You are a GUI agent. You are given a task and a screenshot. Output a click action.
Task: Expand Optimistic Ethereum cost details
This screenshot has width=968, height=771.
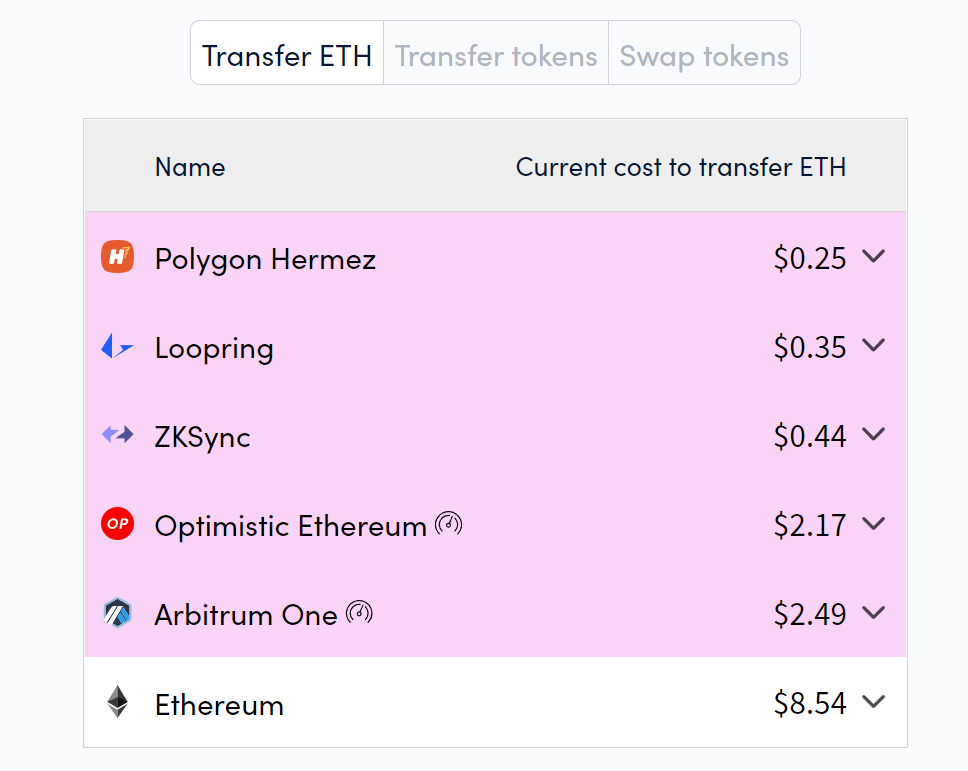click(874, 523)
